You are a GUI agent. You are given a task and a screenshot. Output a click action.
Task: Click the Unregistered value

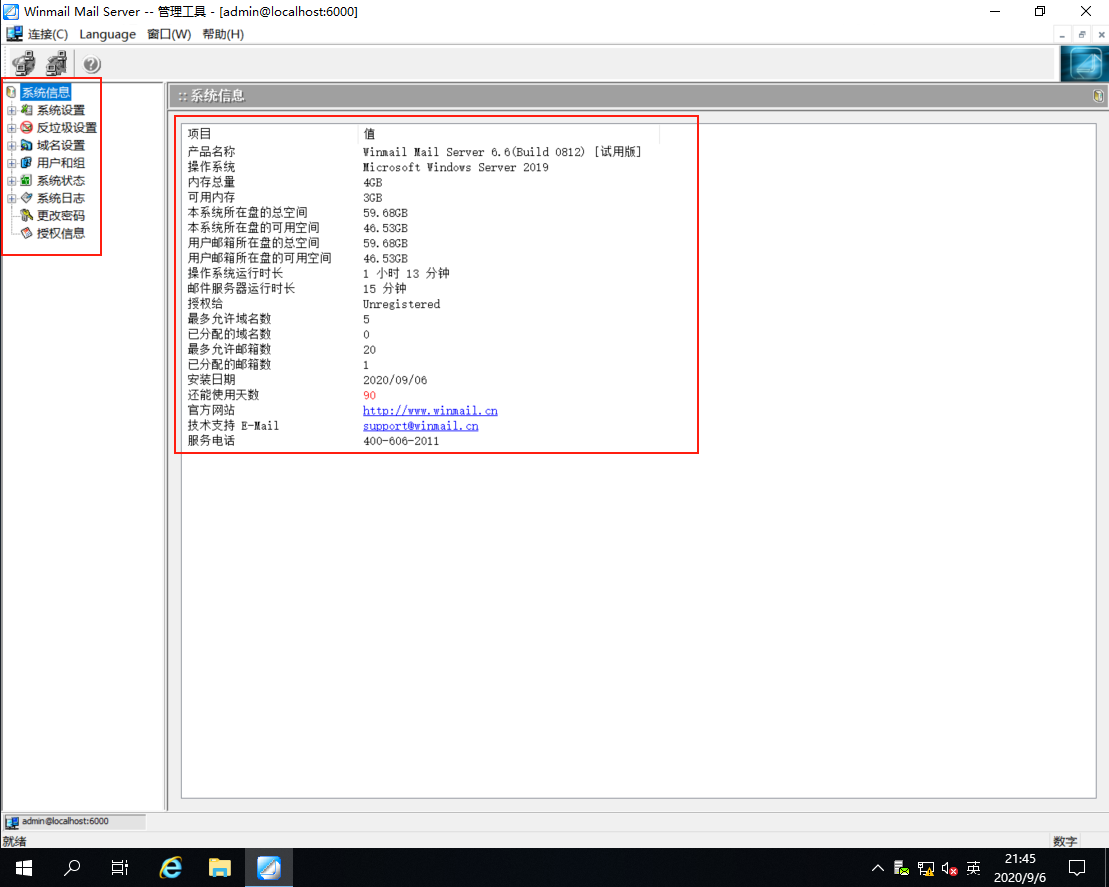click(402, 304)
